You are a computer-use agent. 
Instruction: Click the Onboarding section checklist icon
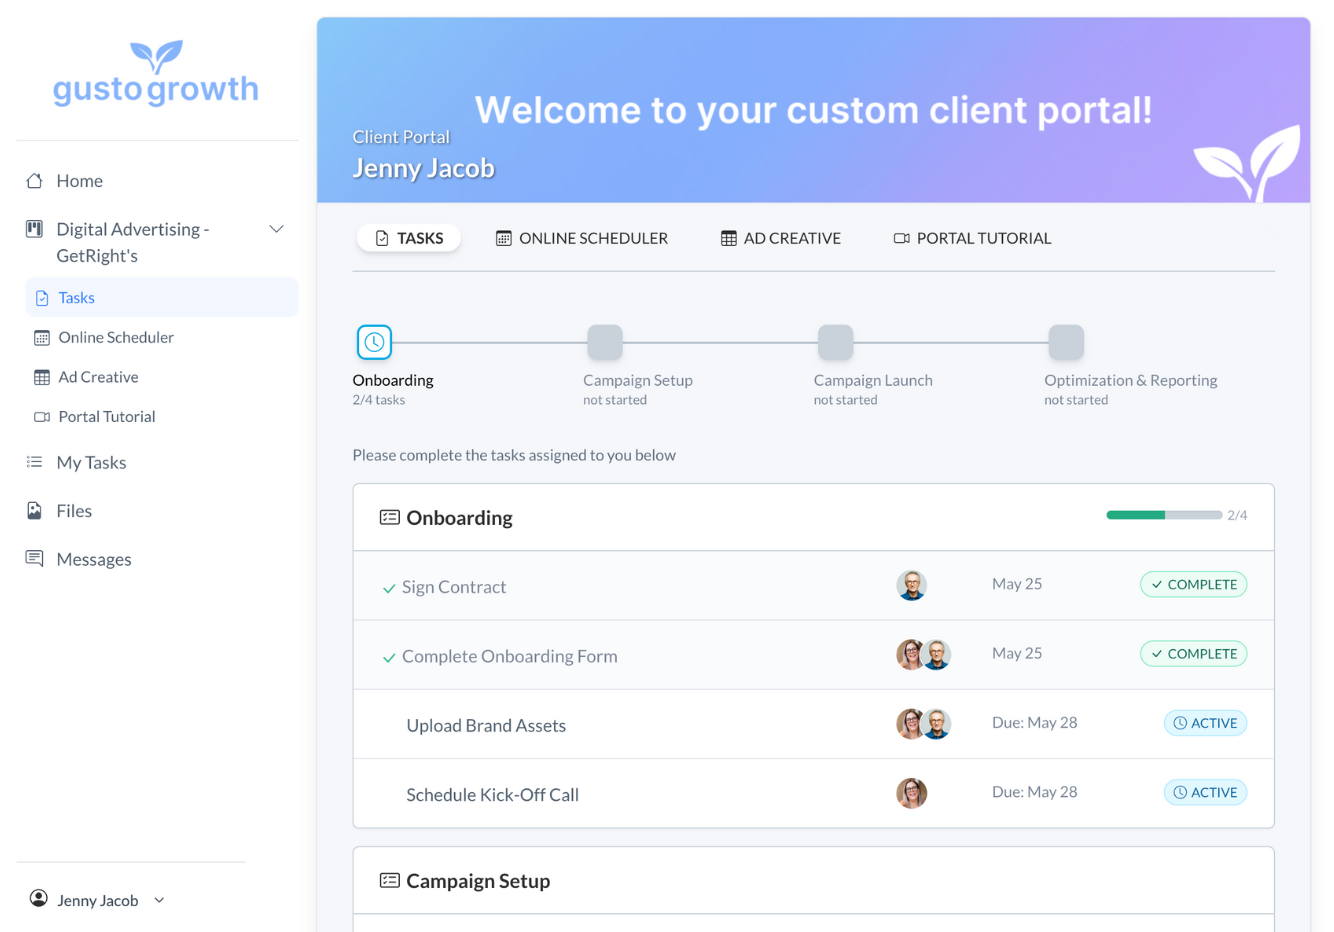click(390, 517)
